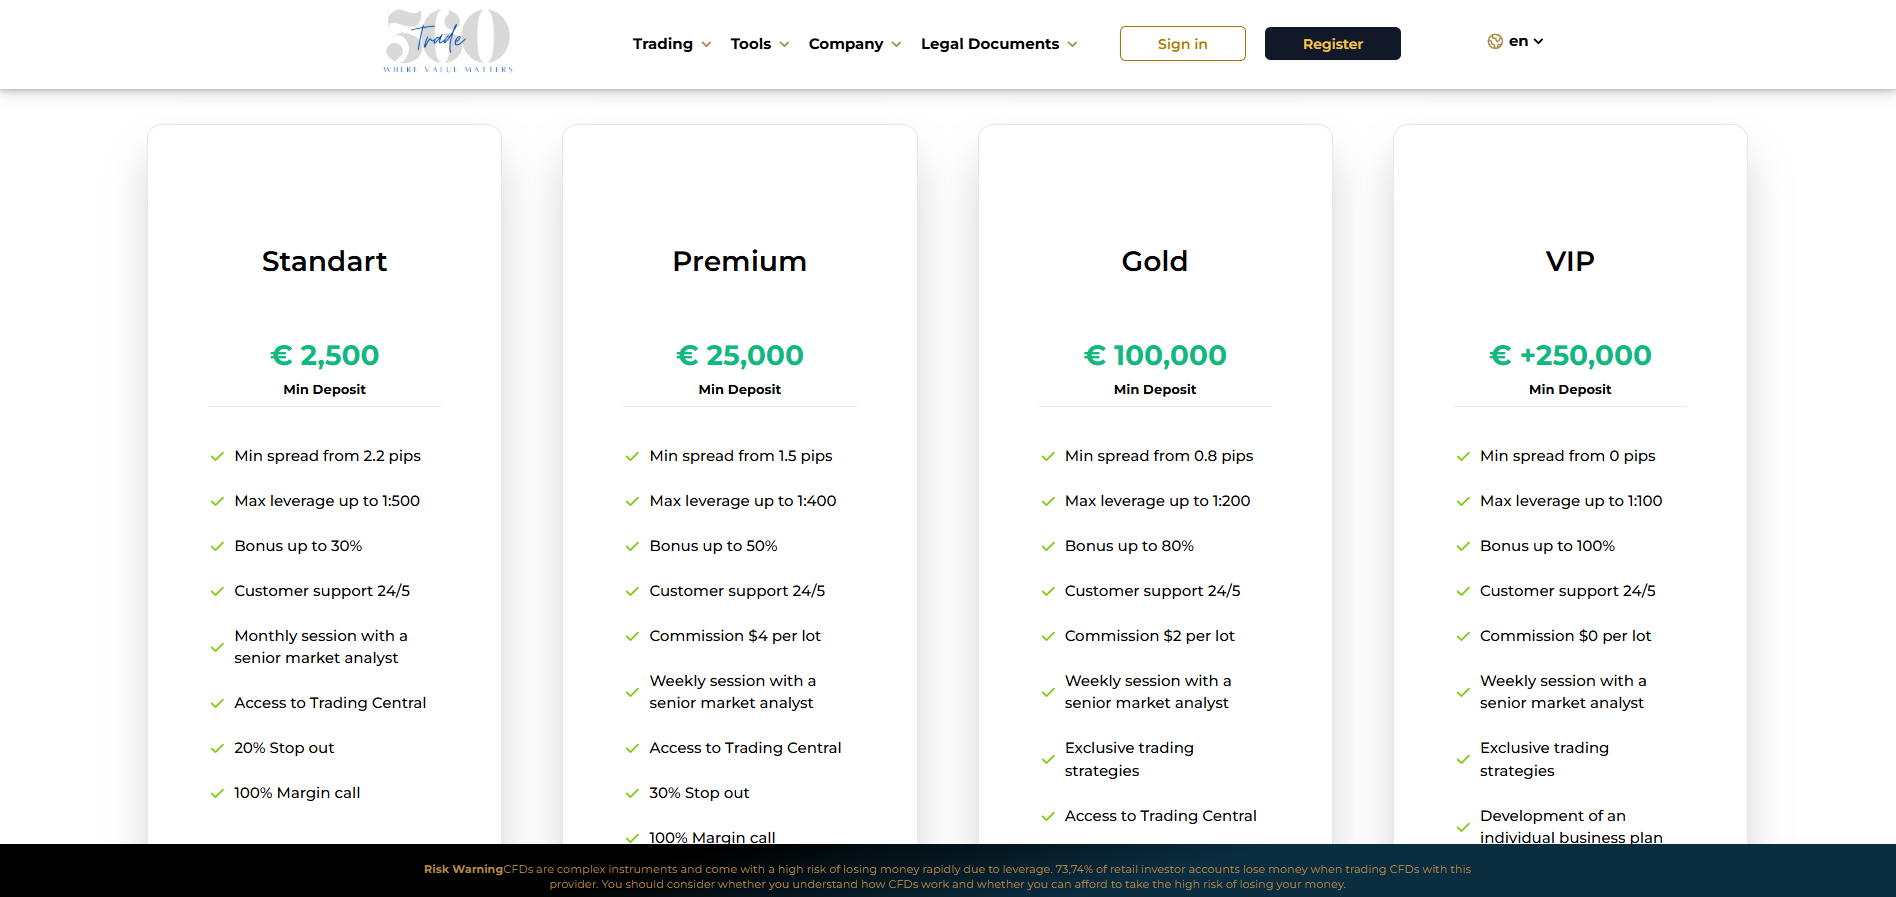Select the Standart account card title

coord(324,261)
